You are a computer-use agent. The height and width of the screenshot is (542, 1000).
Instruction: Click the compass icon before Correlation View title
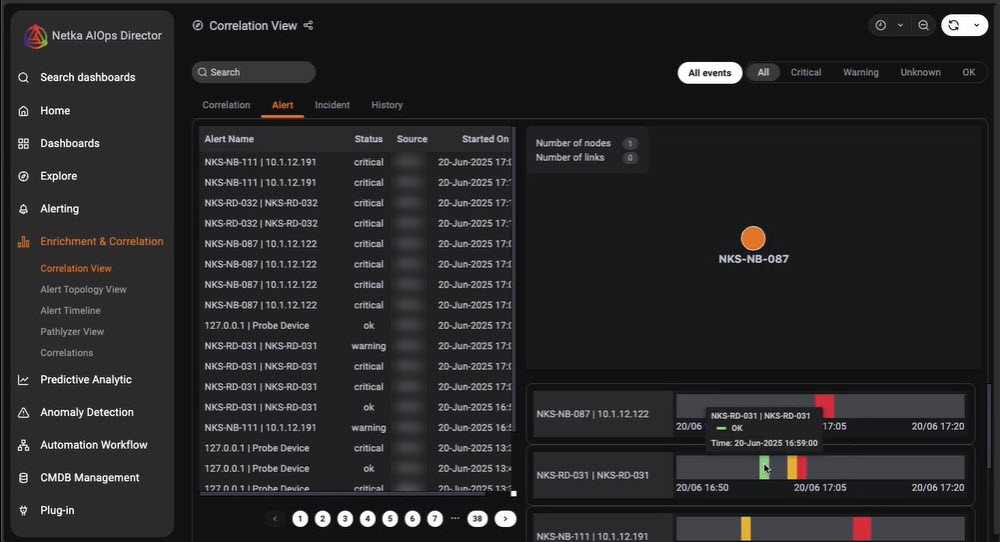point(198,26)
